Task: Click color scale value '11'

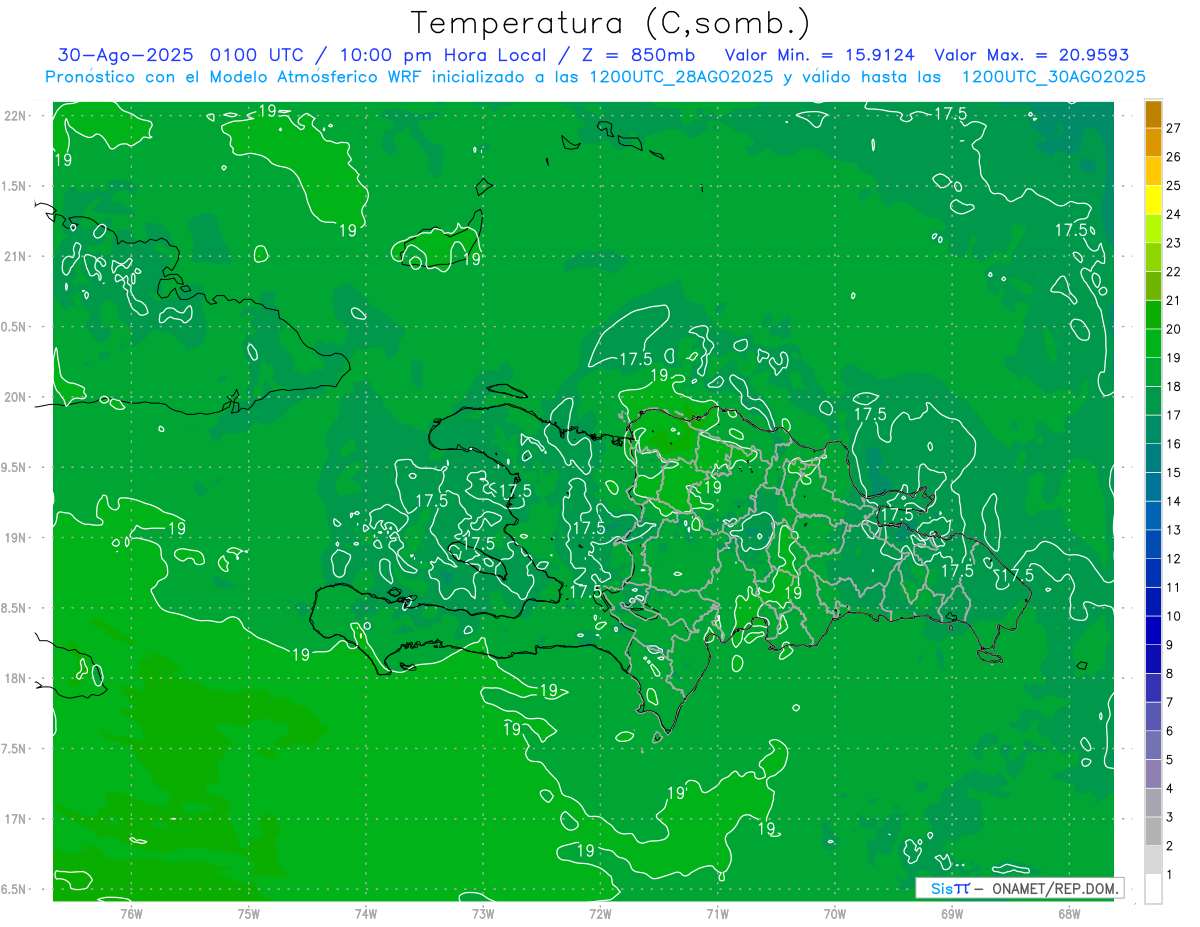Action: click(x=1173, y=587)
